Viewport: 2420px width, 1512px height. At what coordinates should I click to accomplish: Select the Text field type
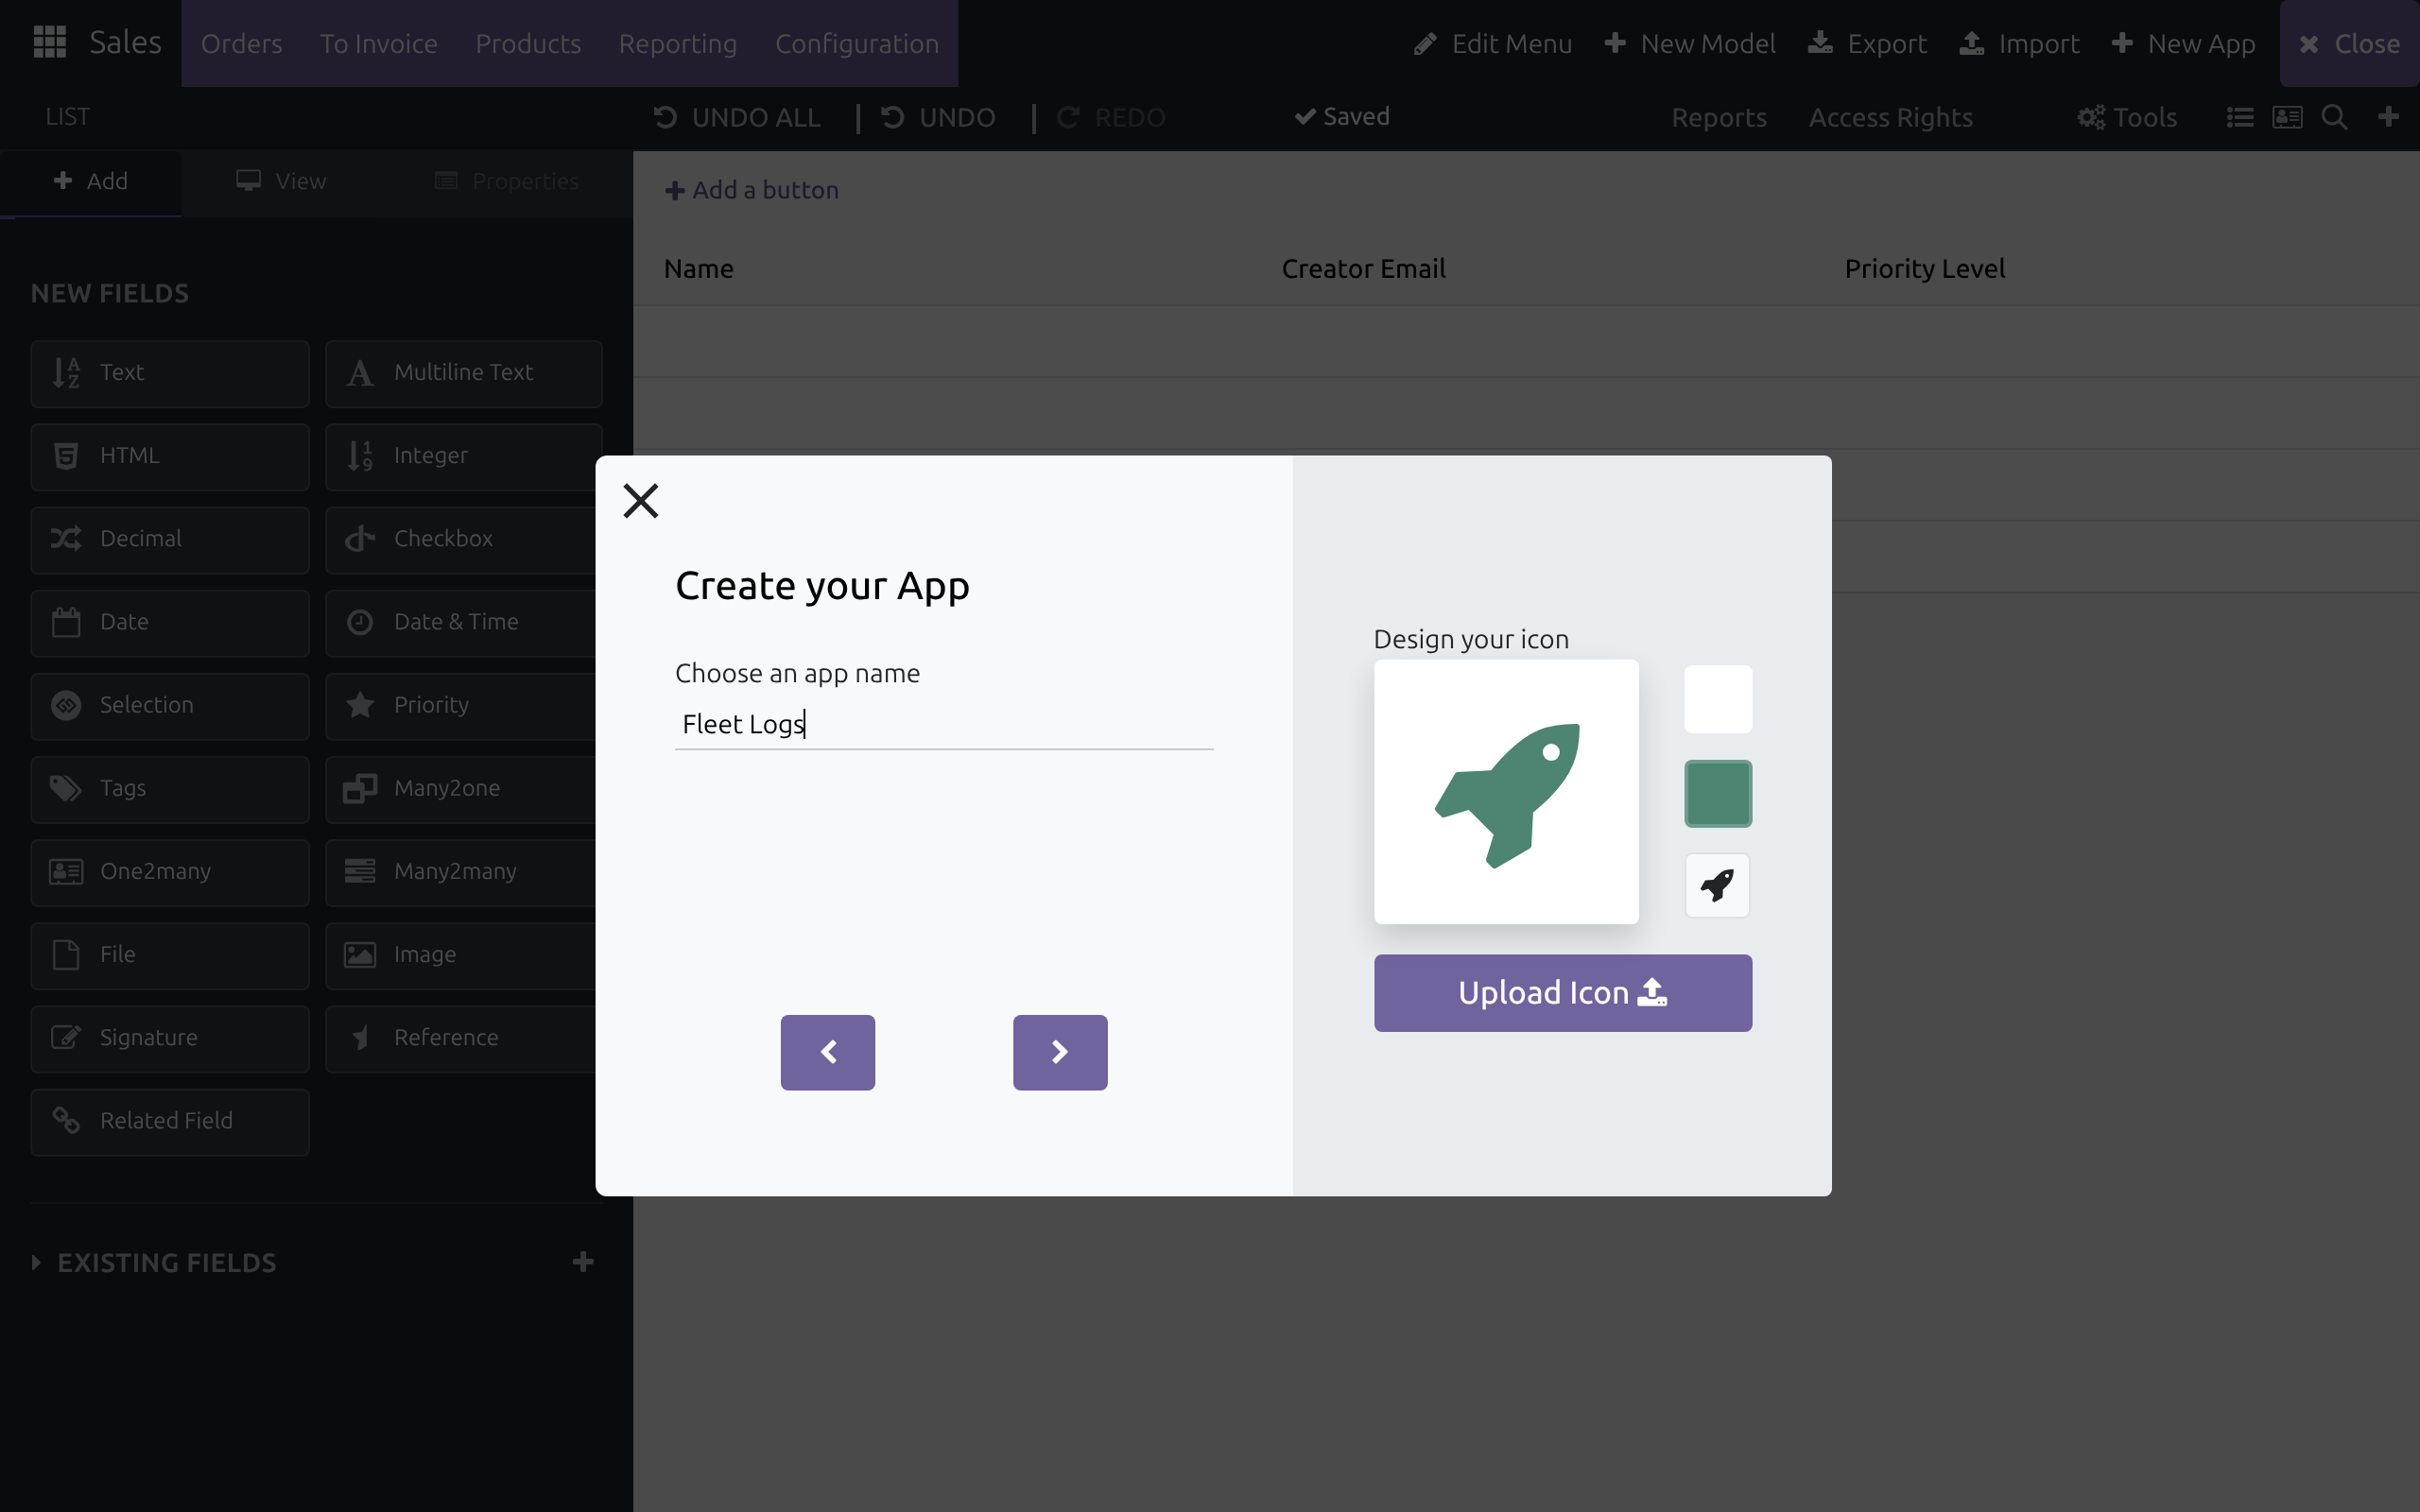click(x=170, y=373)
